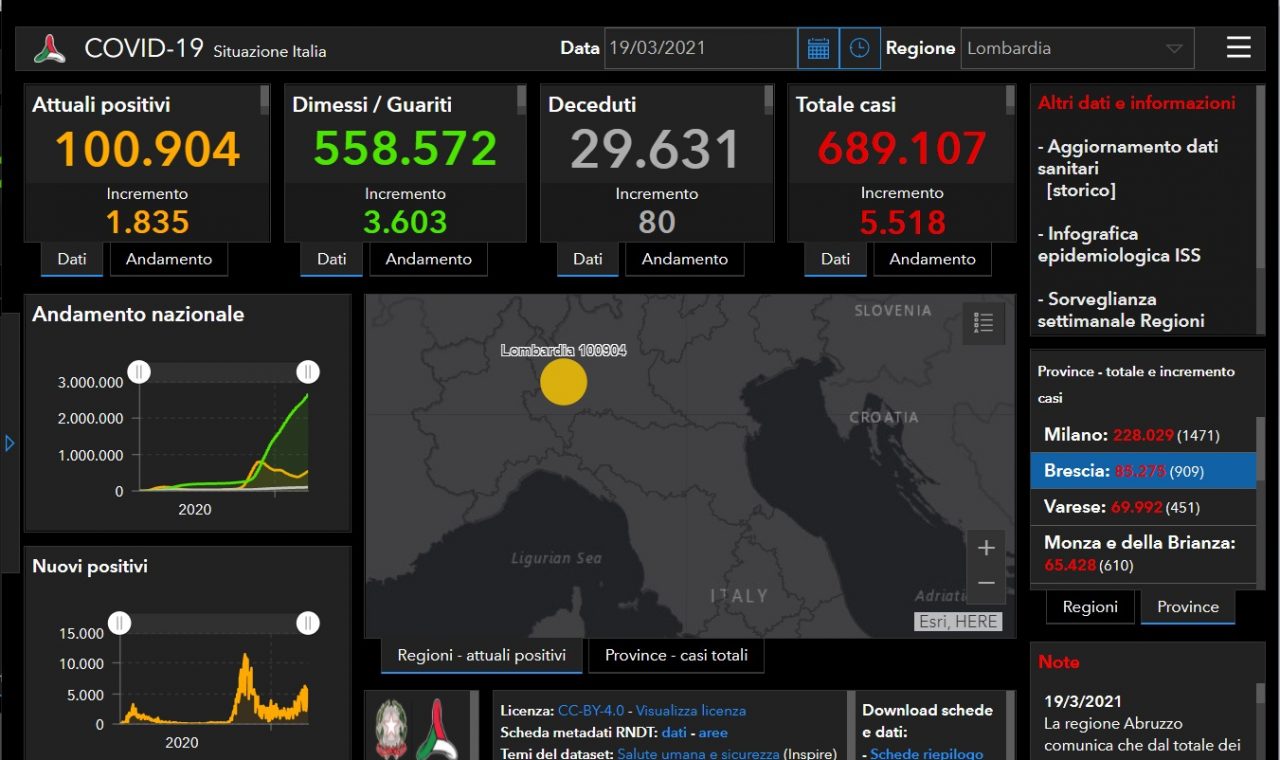Click right handle of Nuovi positivi slider

[x=308, y=623]
